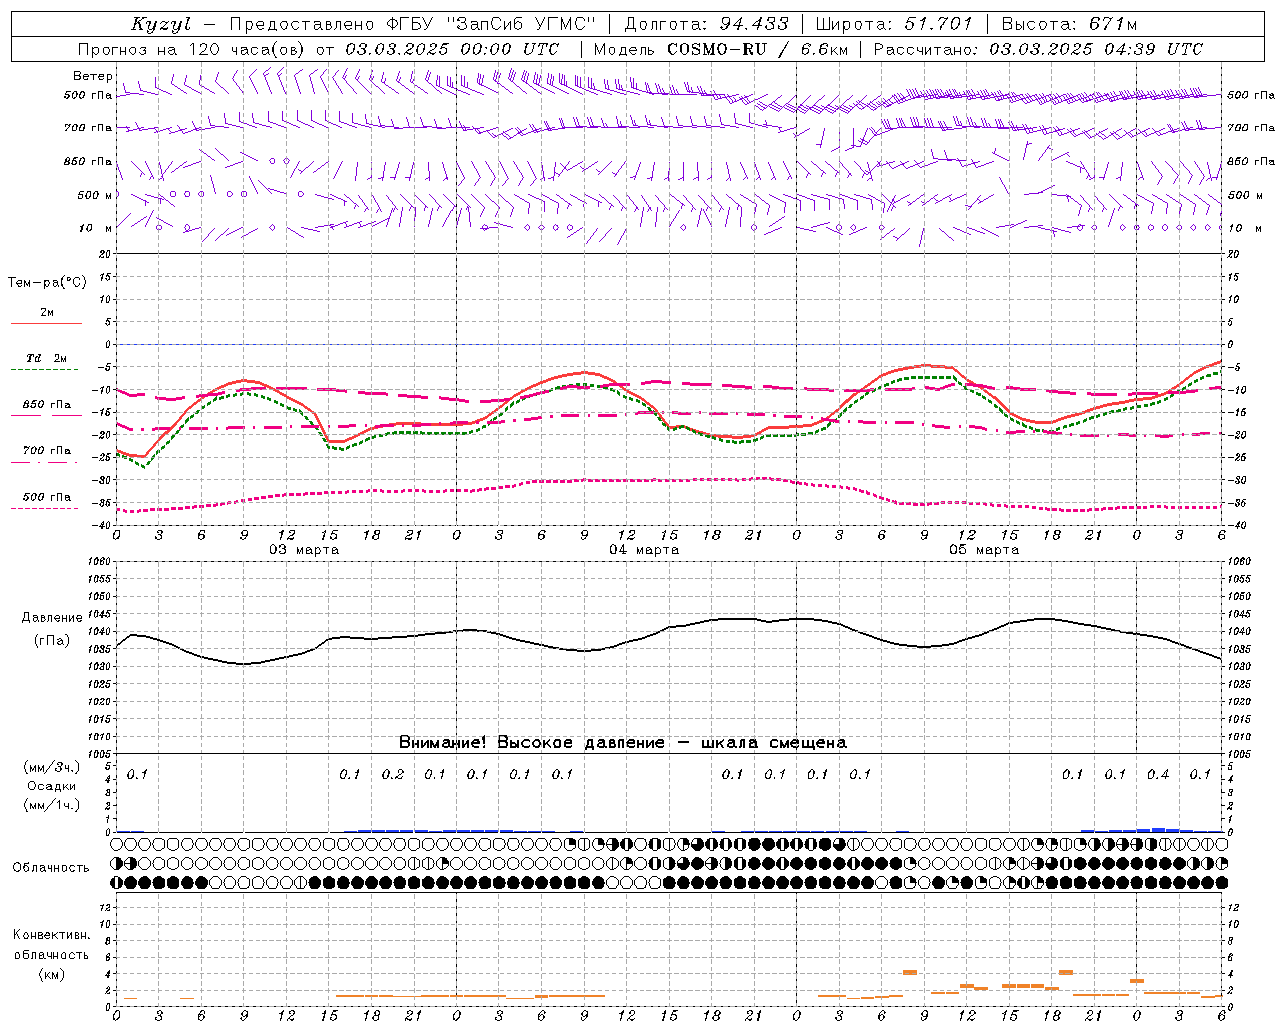1280x1024 pixels.
Task: Click the "Td 2м" dew point legend entry
Action: point(46,358)
